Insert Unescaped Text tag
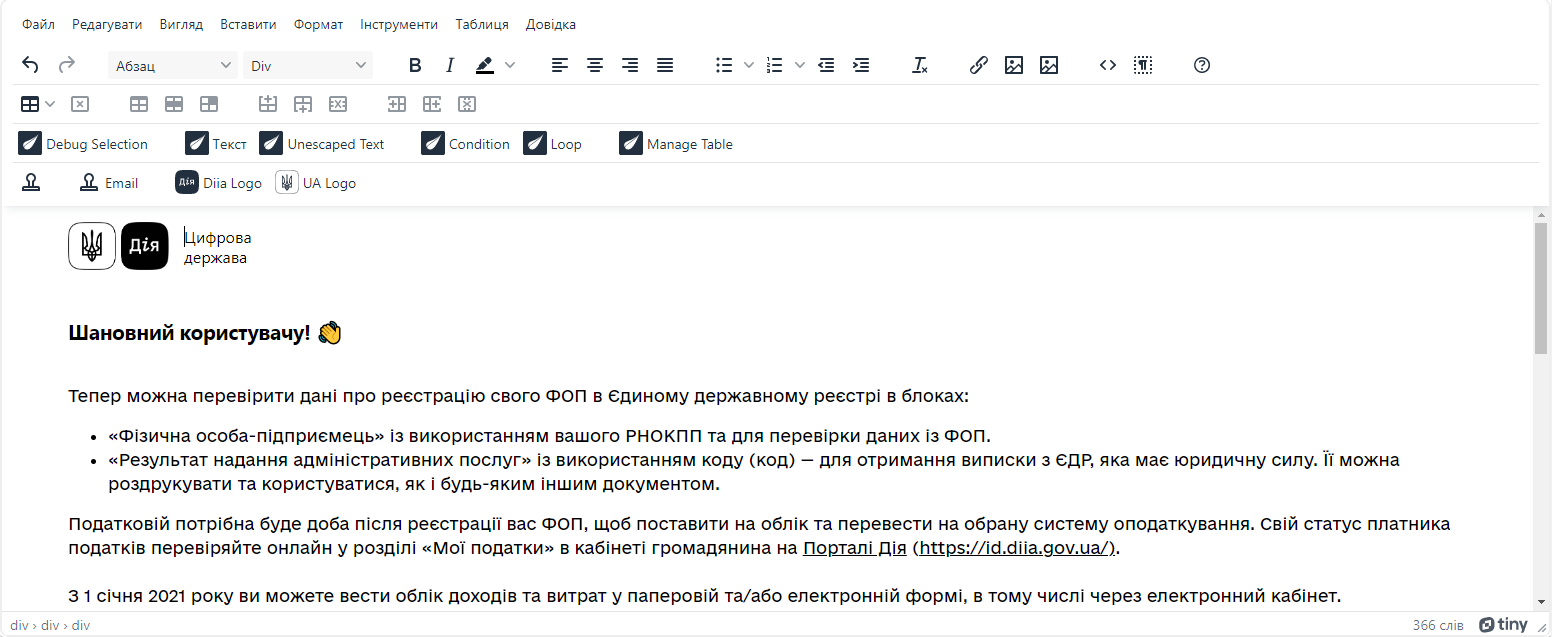The height and width of the screenshot is (637, 1552). pyautogui.click(x=322, y=144)
